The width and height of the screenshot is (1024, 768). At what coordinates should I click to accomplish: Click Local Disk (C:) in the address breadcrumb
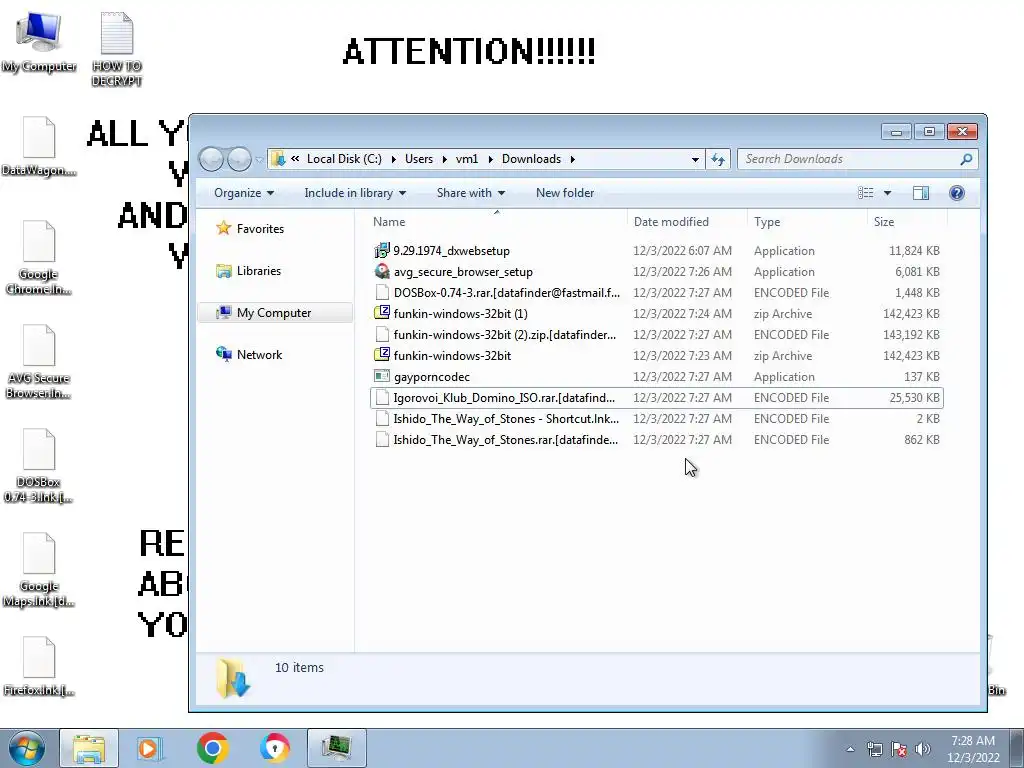click(x=344, y=159)
